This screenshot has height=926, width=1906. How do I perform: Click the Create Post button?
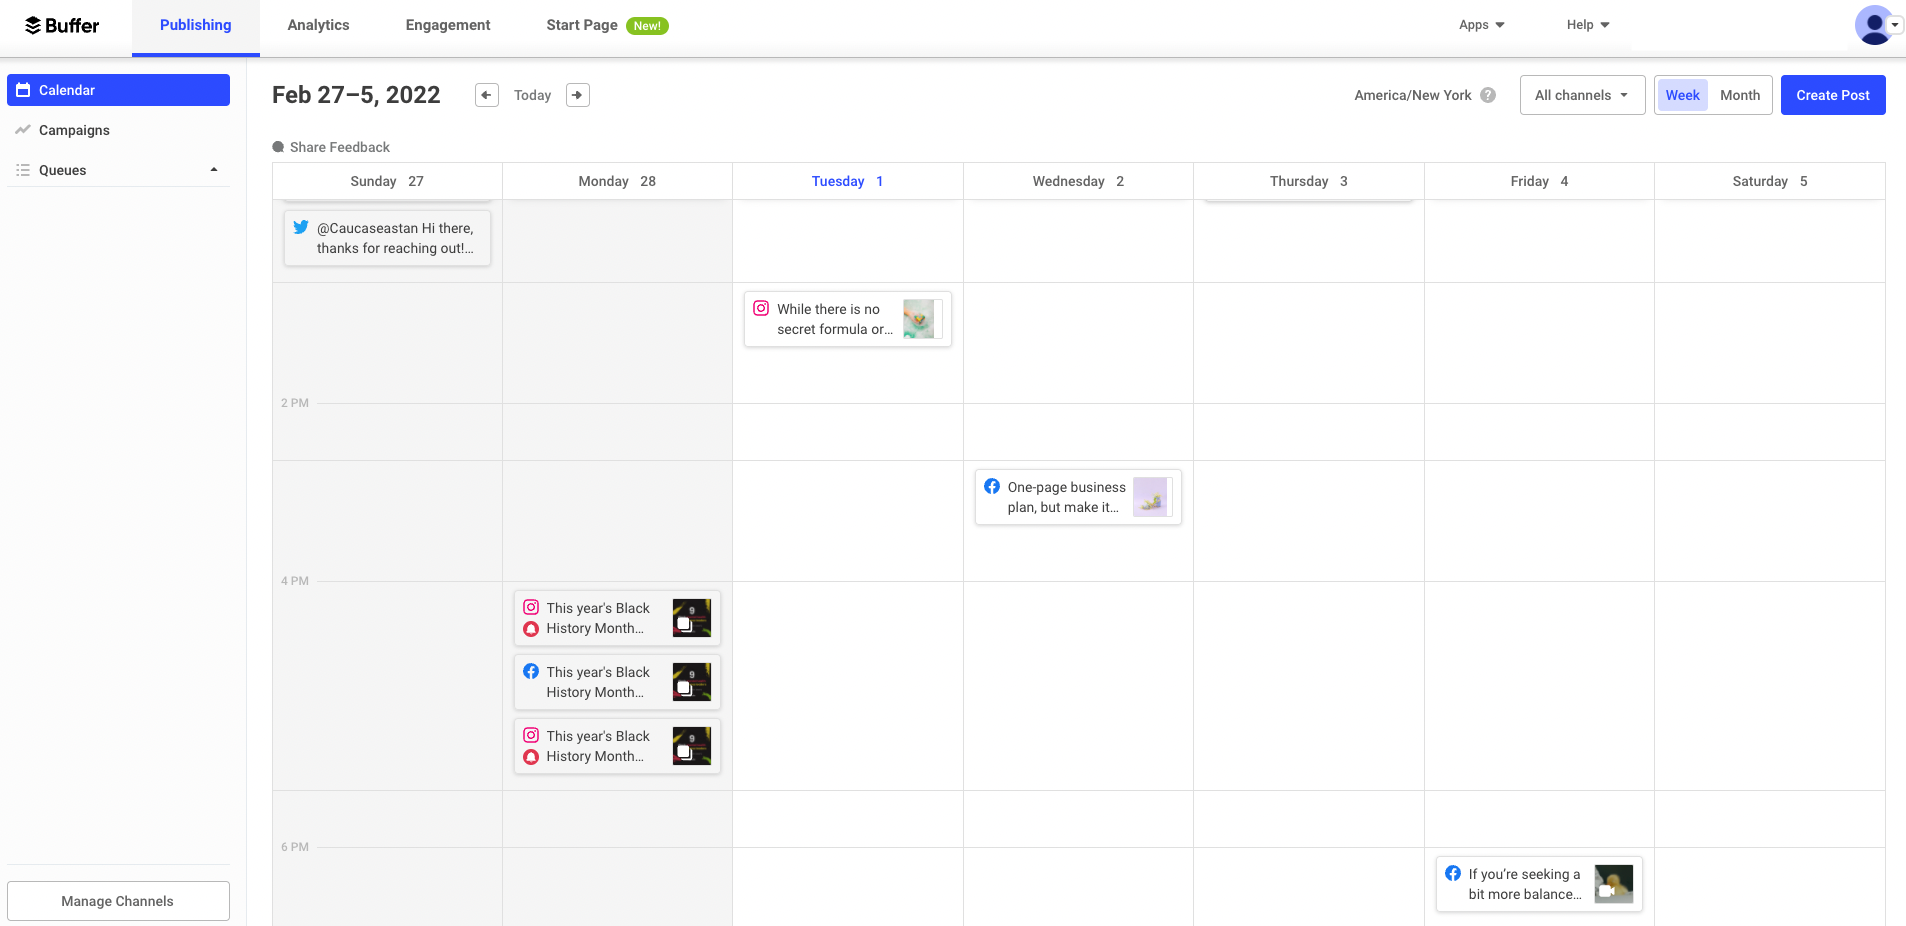[x=1833, y=95]
